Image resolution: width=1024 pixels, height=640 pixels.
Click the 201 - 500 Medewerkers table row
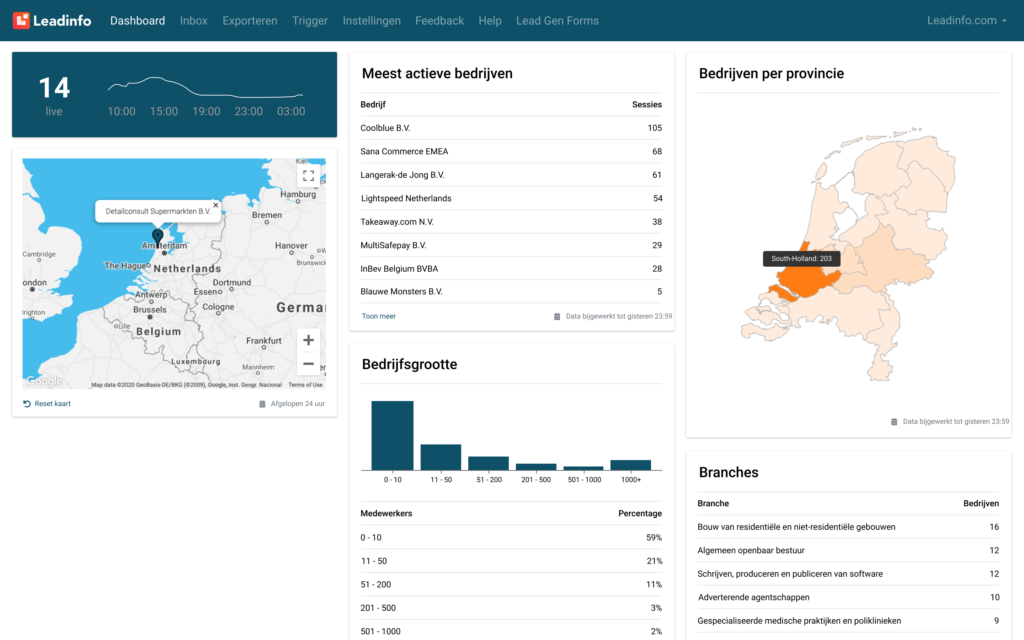click(511, 608)
